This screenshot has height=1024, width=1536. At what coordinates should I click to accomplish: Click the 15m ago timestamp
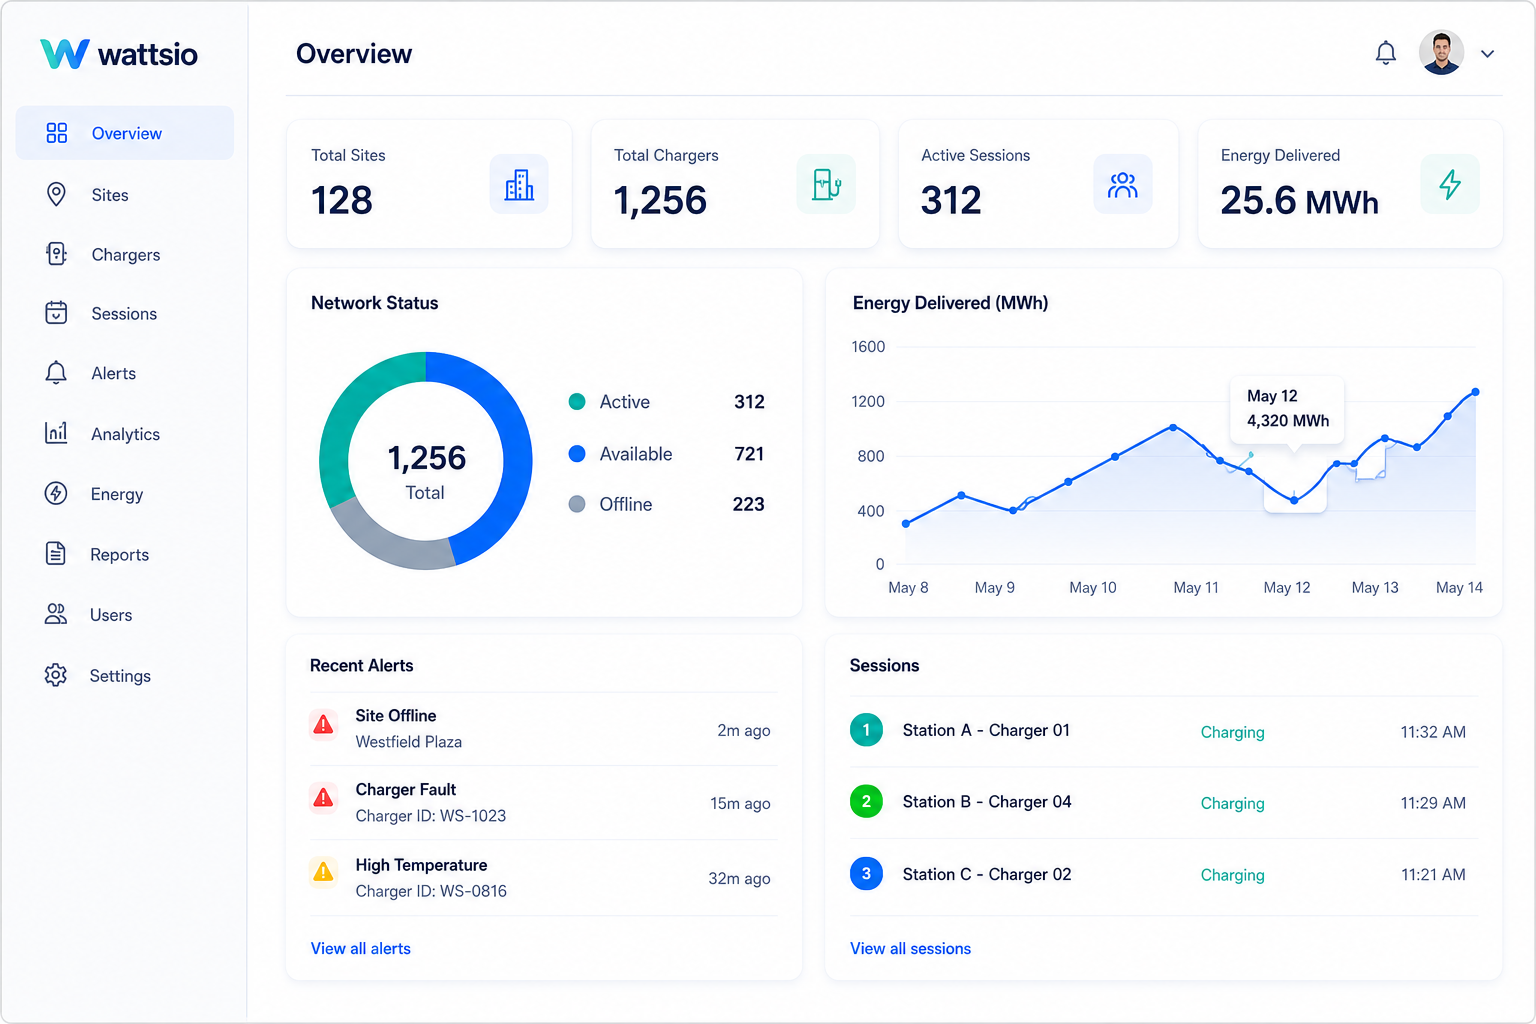[x=741, y=804]
